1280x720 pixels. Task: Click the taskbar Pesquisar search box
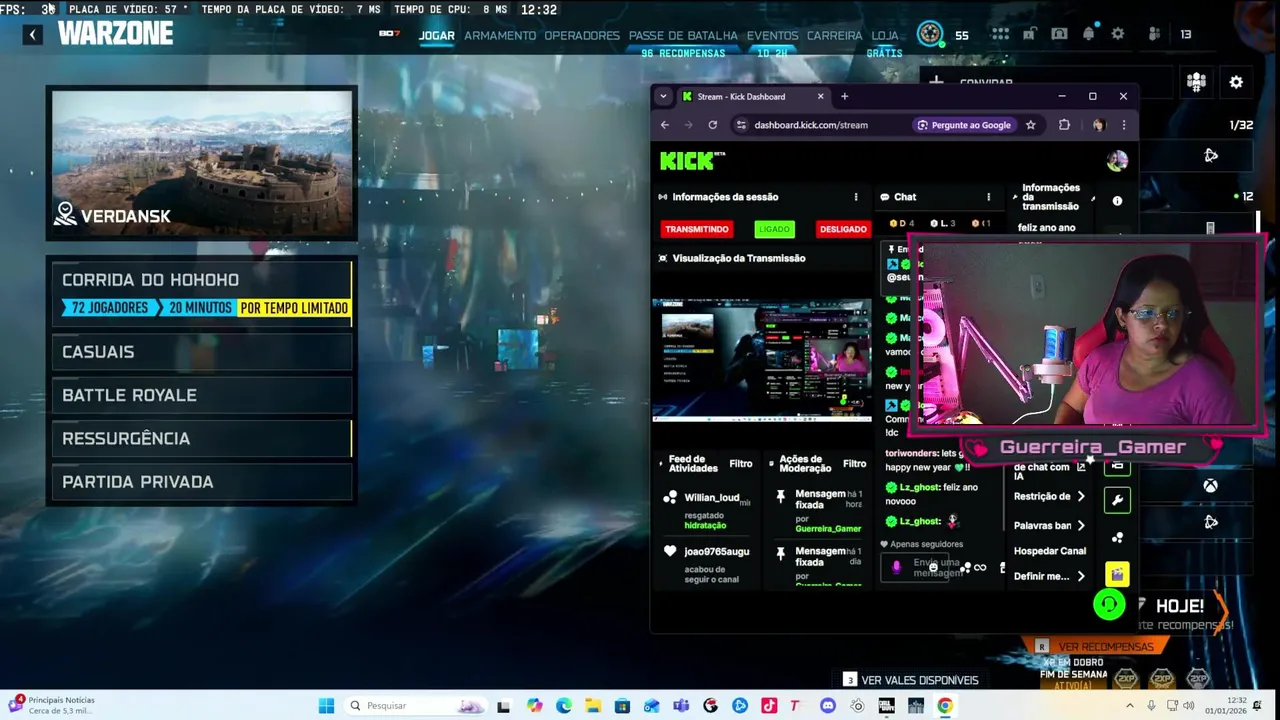coord(415,706)
